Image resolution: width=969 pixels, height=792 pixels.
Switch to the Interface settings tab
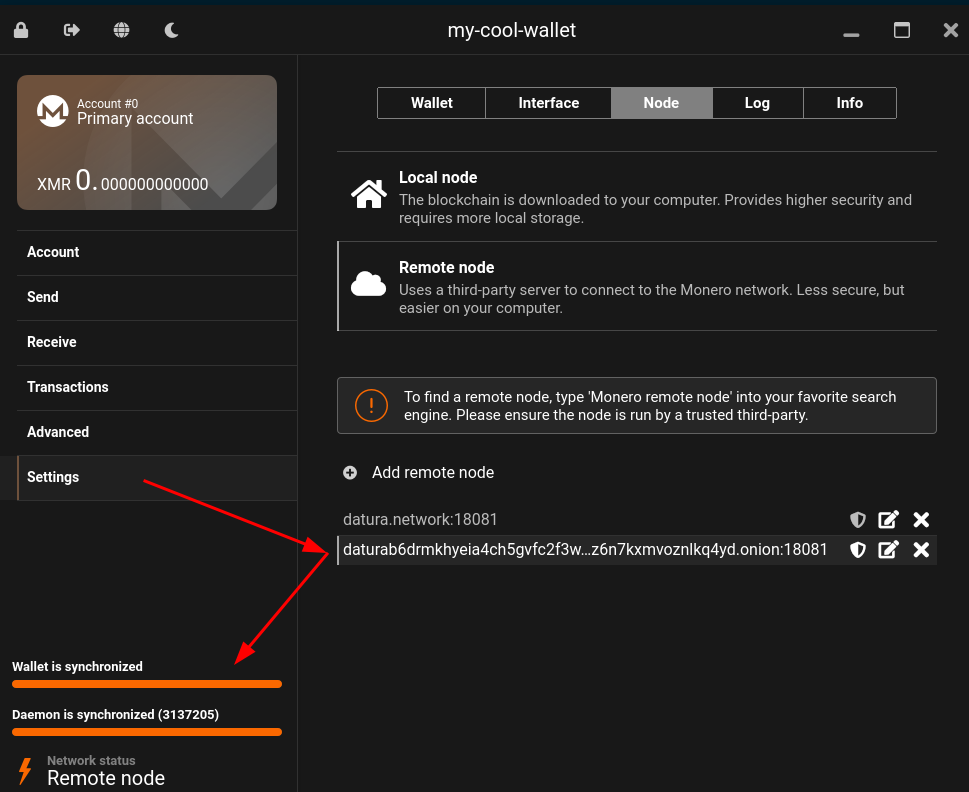tap(549, 103)
